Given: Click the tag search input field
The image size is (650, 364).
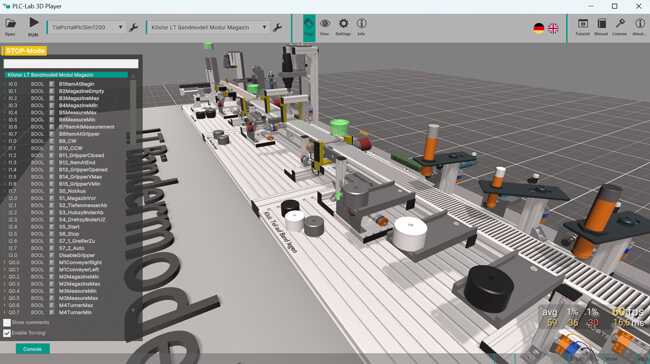Looking at the screenshot, I should 71,63.
